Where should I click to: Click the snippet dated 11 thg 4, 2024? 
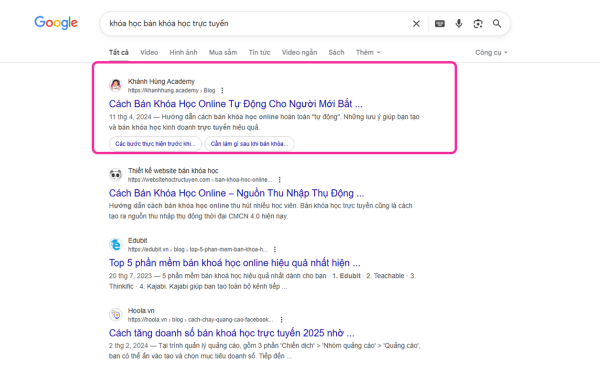pyautogui.click(x=264, y=122)
